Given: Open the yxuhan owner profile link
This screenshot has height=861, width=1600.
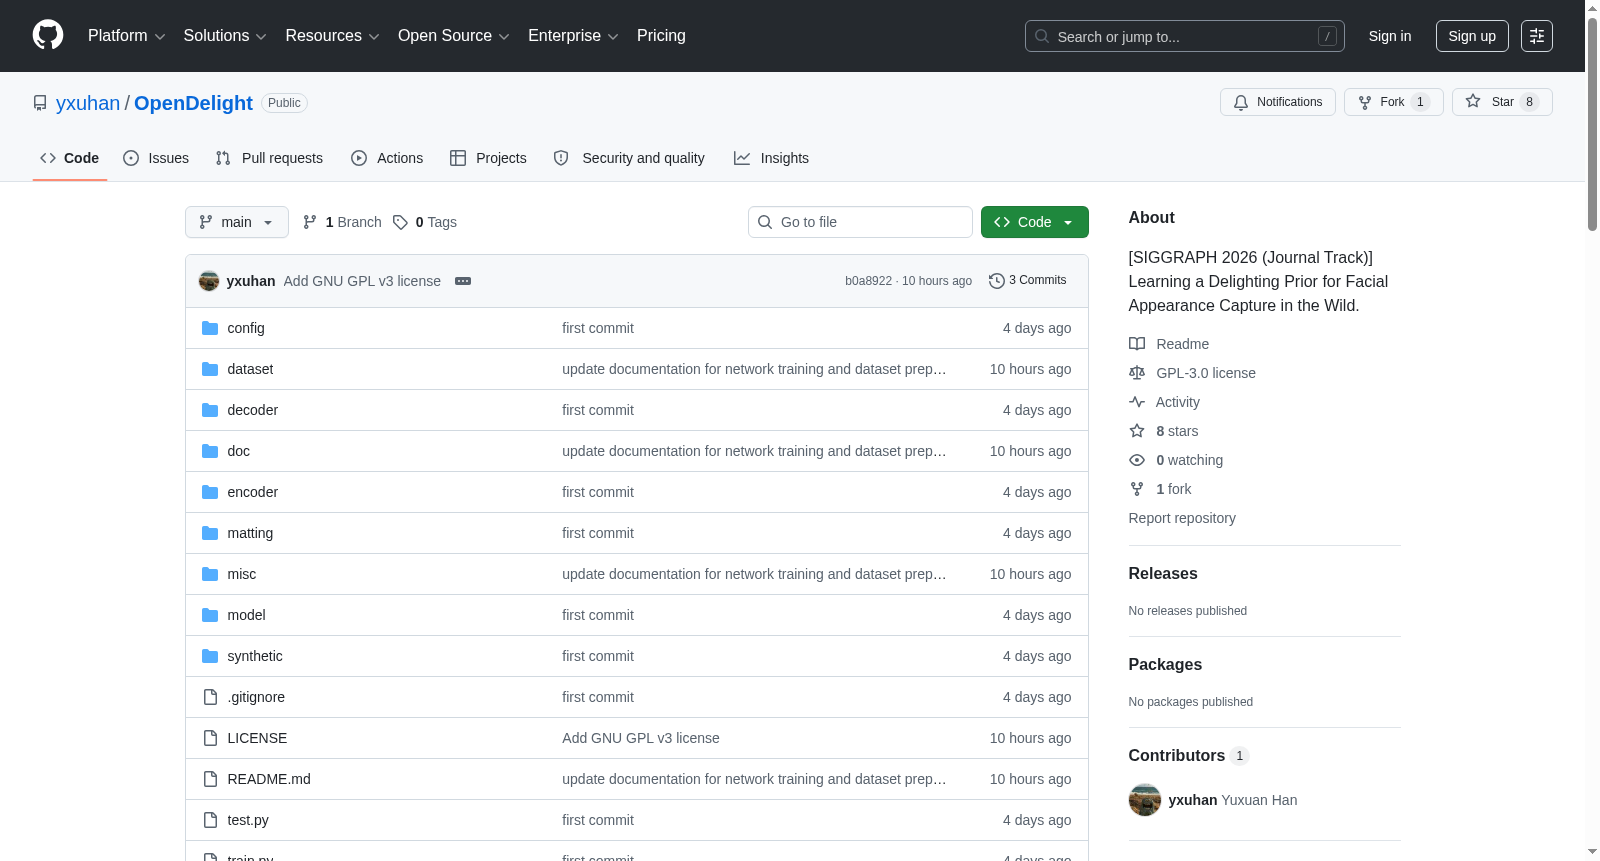Looking at the screenshot, I should click(x=88, y=103).
